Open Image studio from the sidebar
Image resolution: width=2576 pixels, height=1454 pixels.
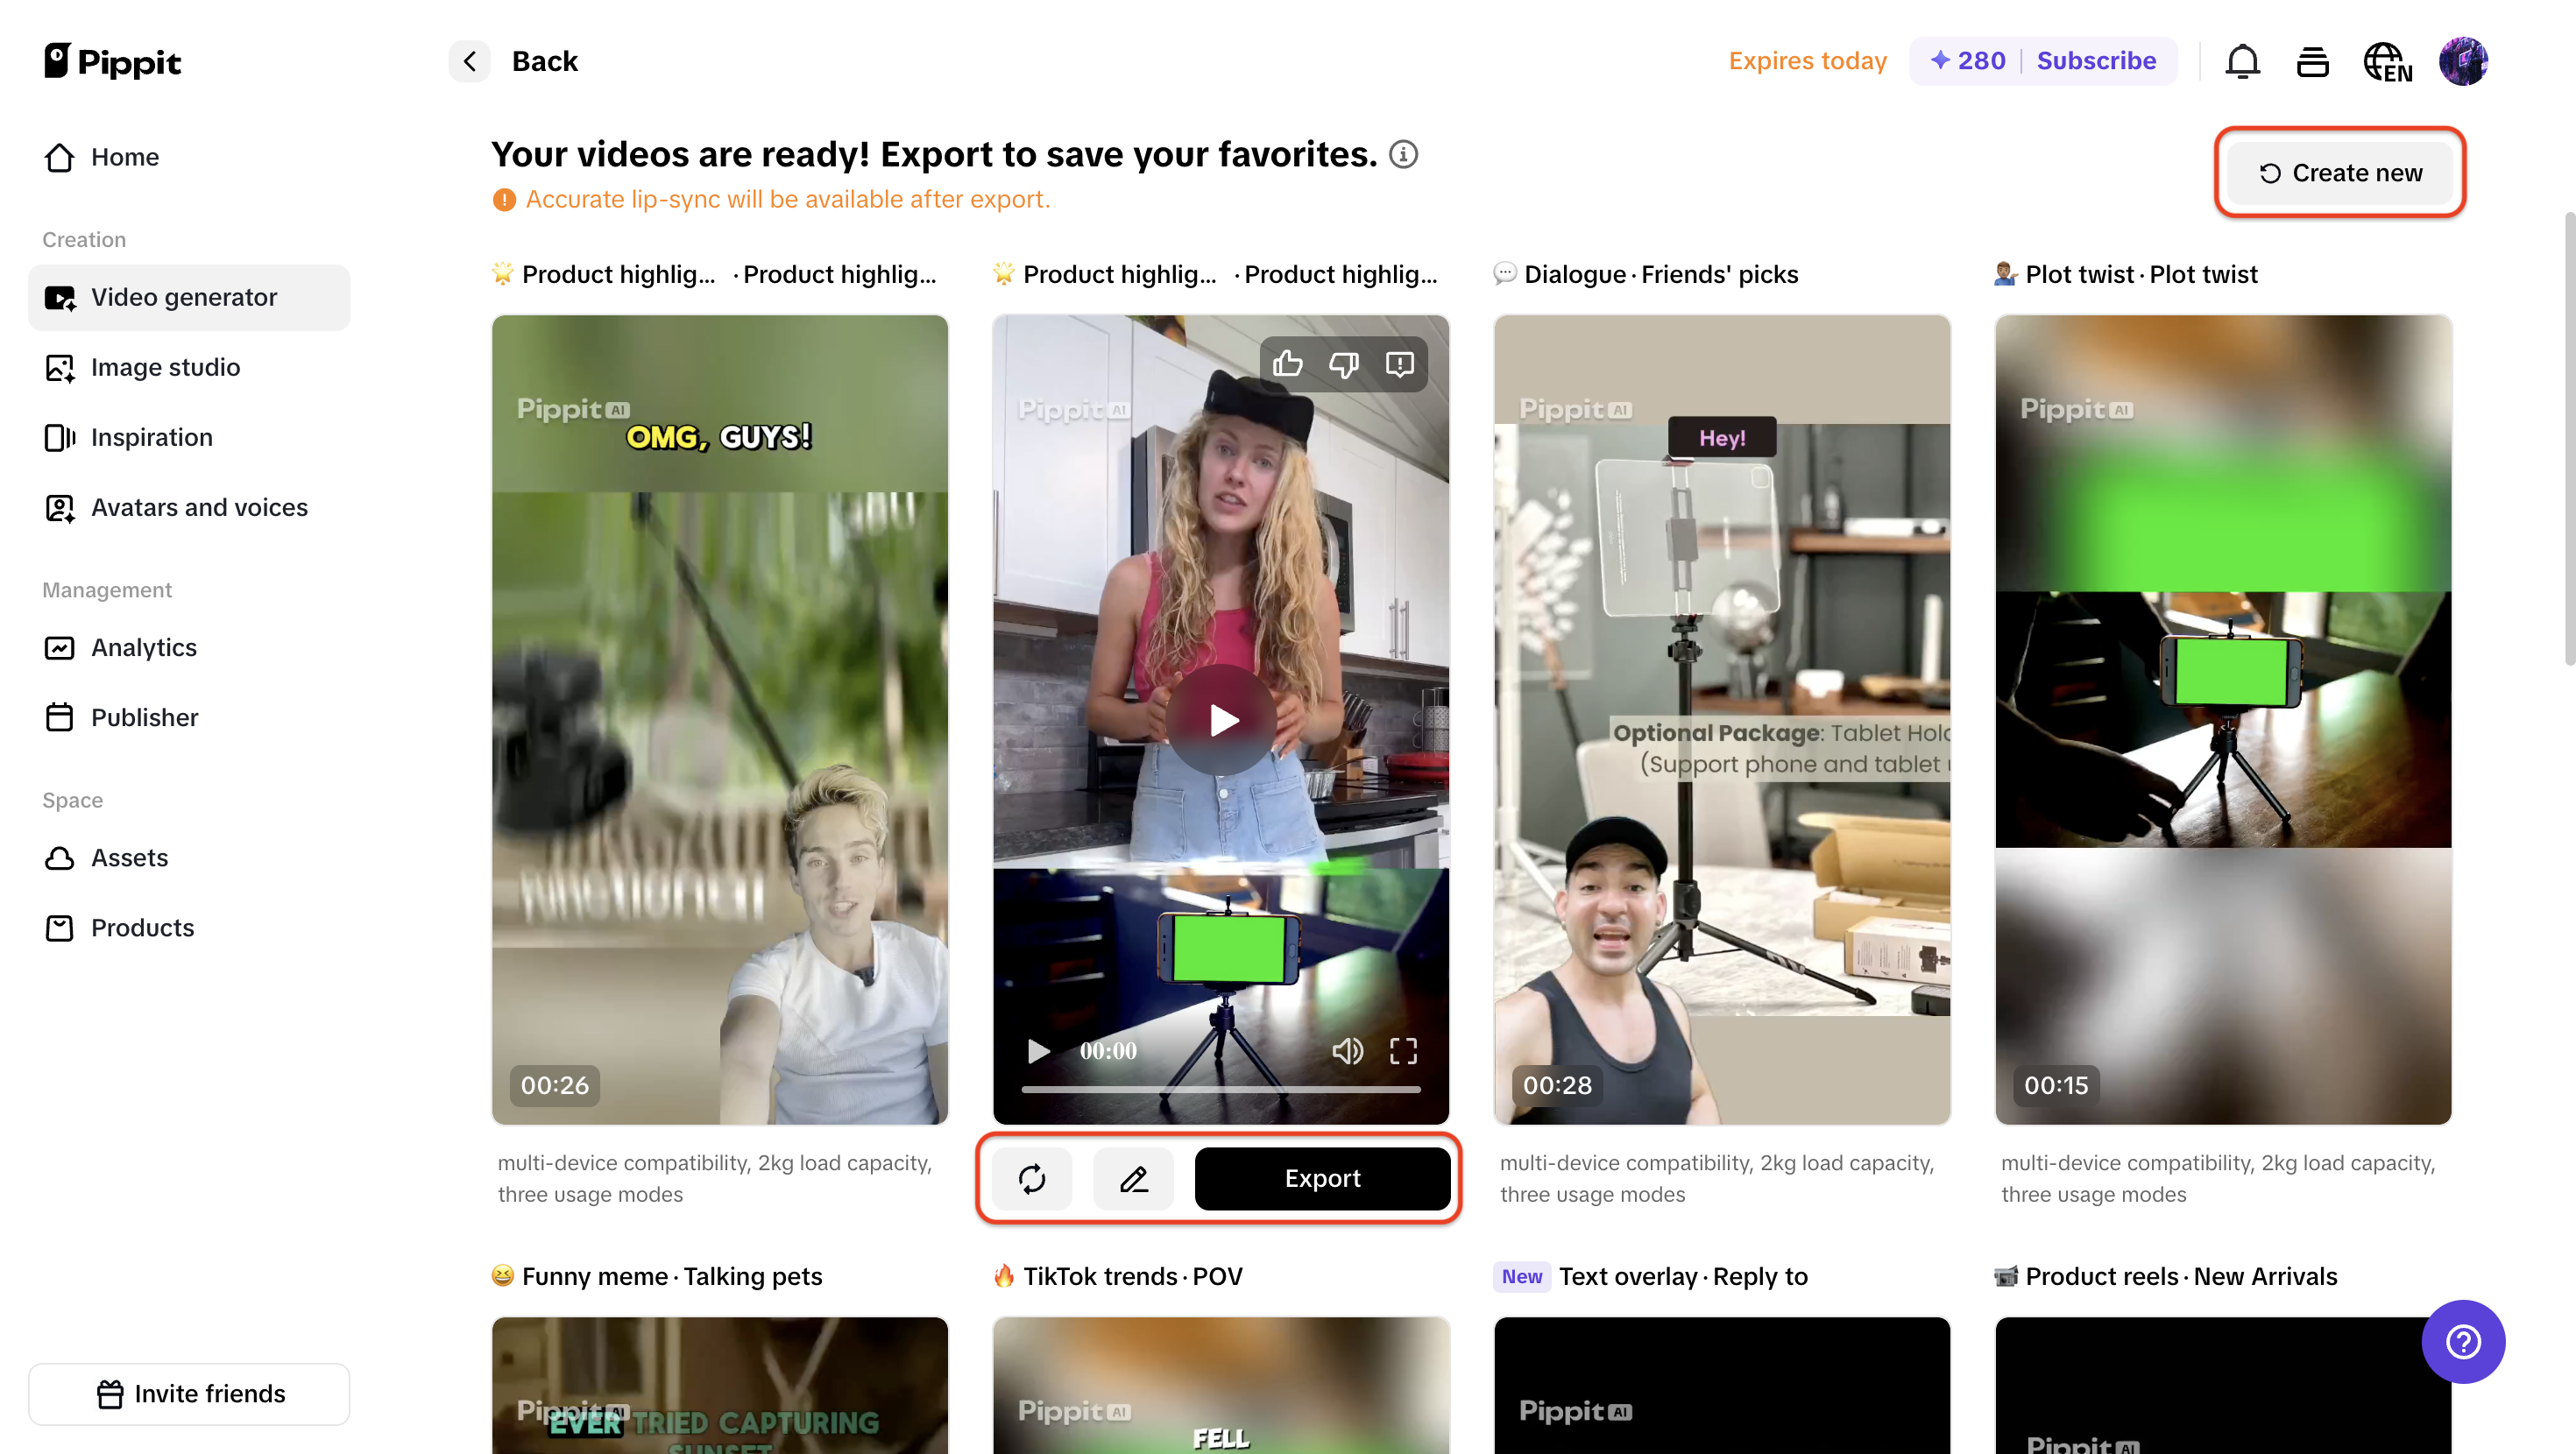pyautogui.click(x=165, y=367)
